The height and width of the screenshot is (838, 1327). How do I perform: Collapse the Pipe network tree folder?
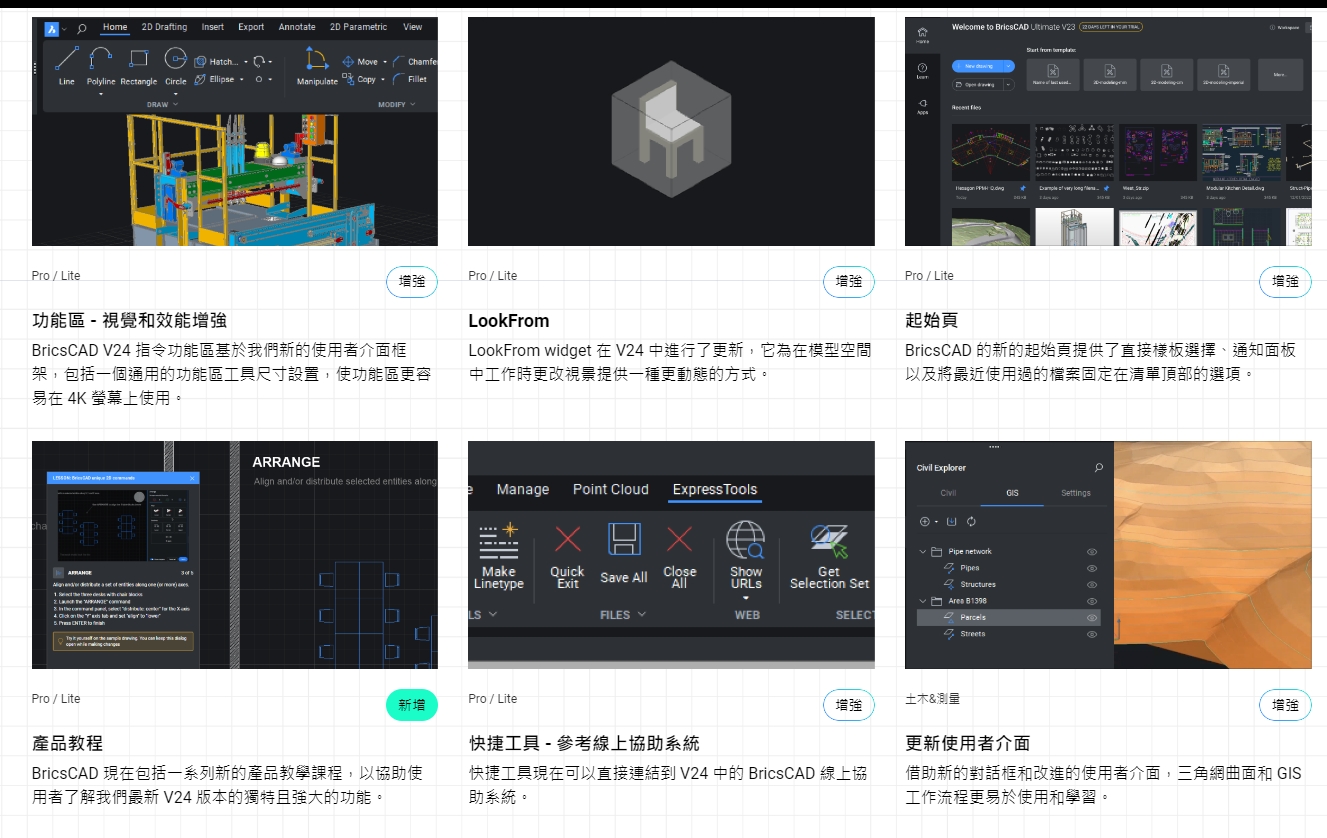click(x=922, y=552)
